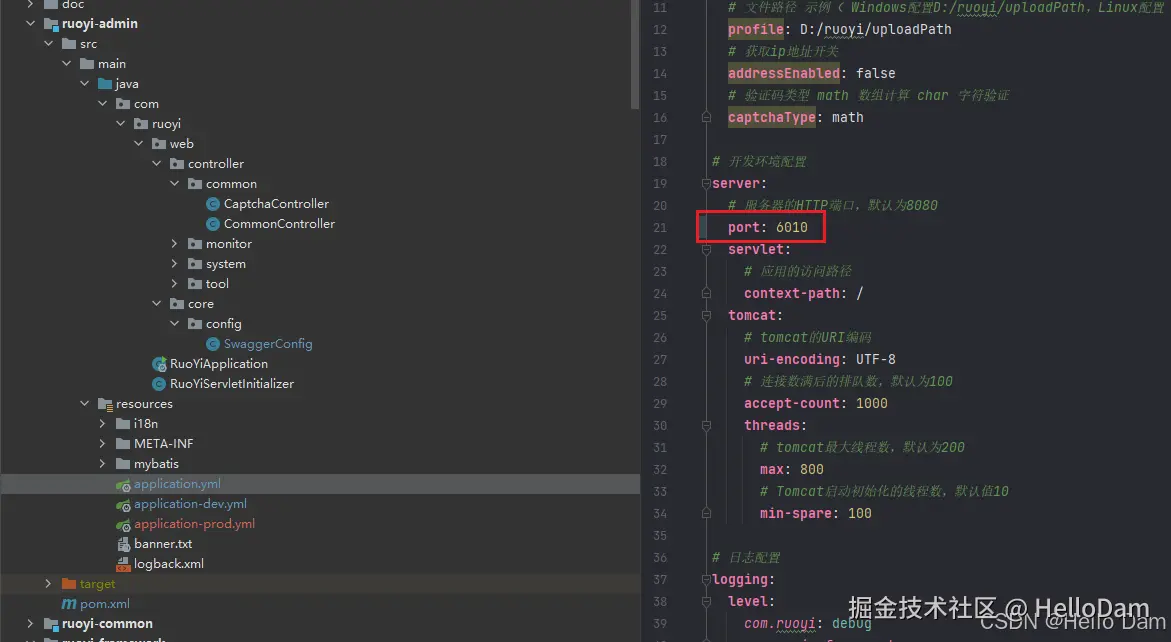The width and height of the screenshot is (1171, 642).
Task: Click the context-path key in editor
Action: click(792, 293)
